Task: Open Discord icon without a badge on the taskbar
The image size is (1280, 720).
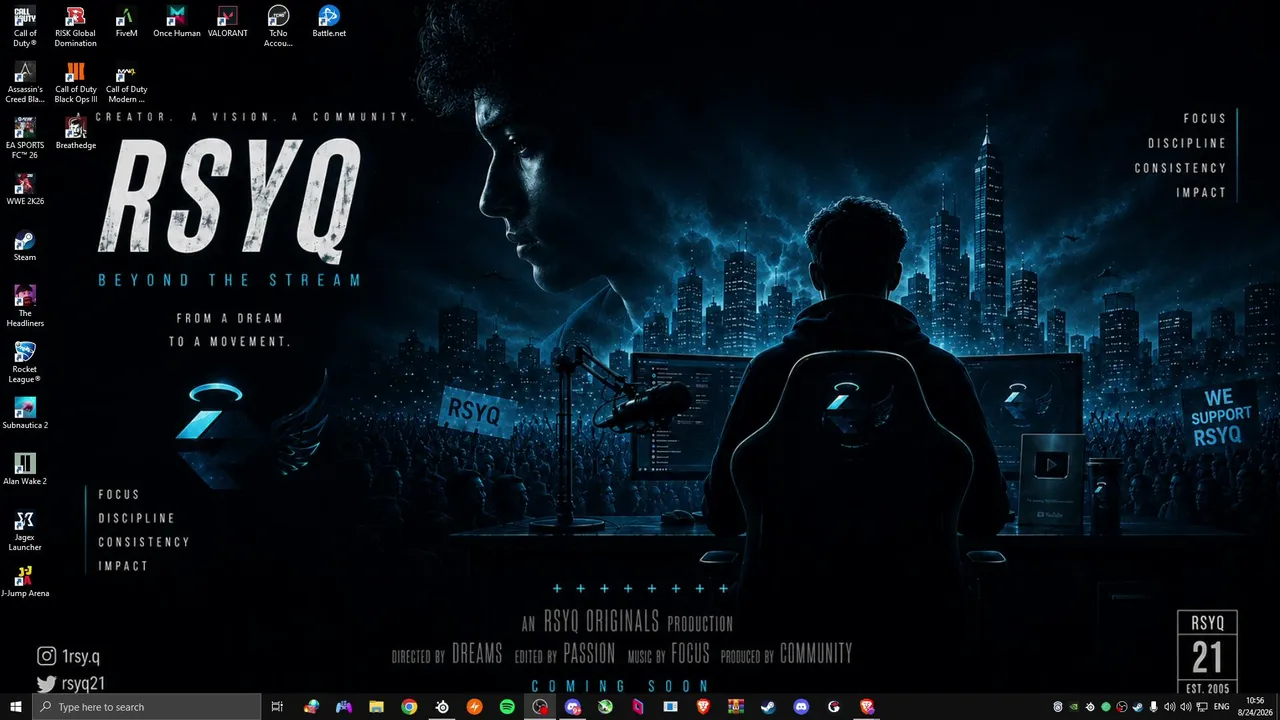Action: pyautogui.click(x=801, y=707)
